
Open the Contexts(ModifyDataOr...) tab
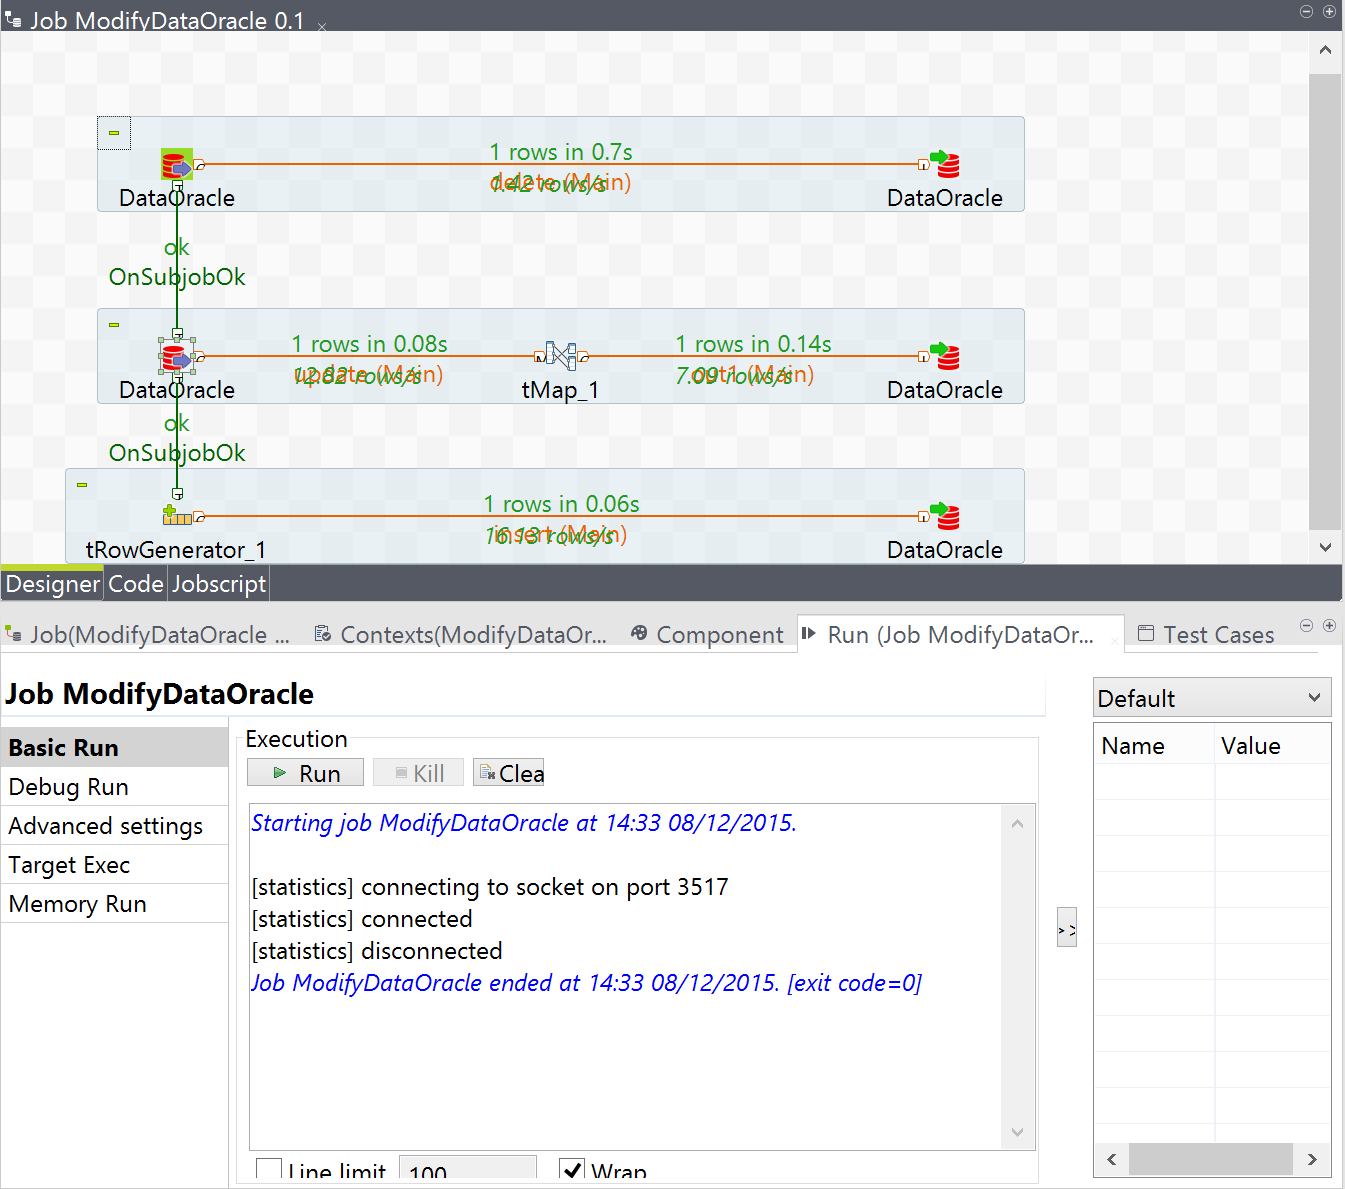pos(463,634)
